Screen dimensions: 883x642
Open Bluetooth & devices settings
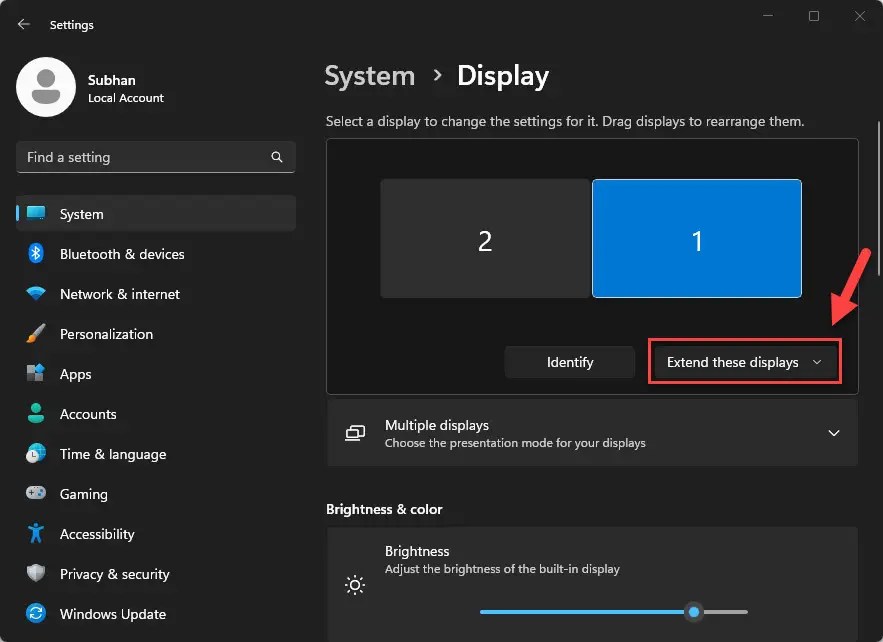tap(121, 254)
